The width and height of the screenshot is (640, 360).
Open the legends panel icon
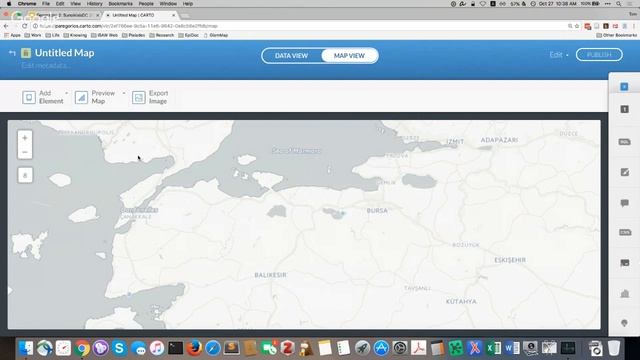625,263
